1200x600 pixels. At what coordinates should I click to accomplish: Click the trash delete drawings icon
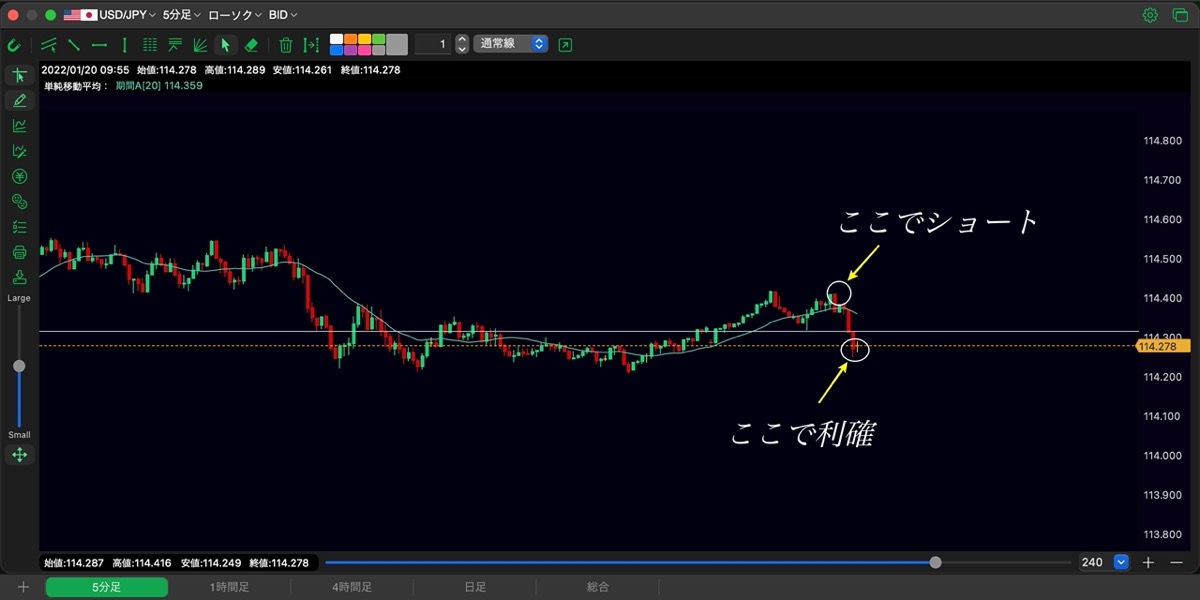[x=286, y=45]
